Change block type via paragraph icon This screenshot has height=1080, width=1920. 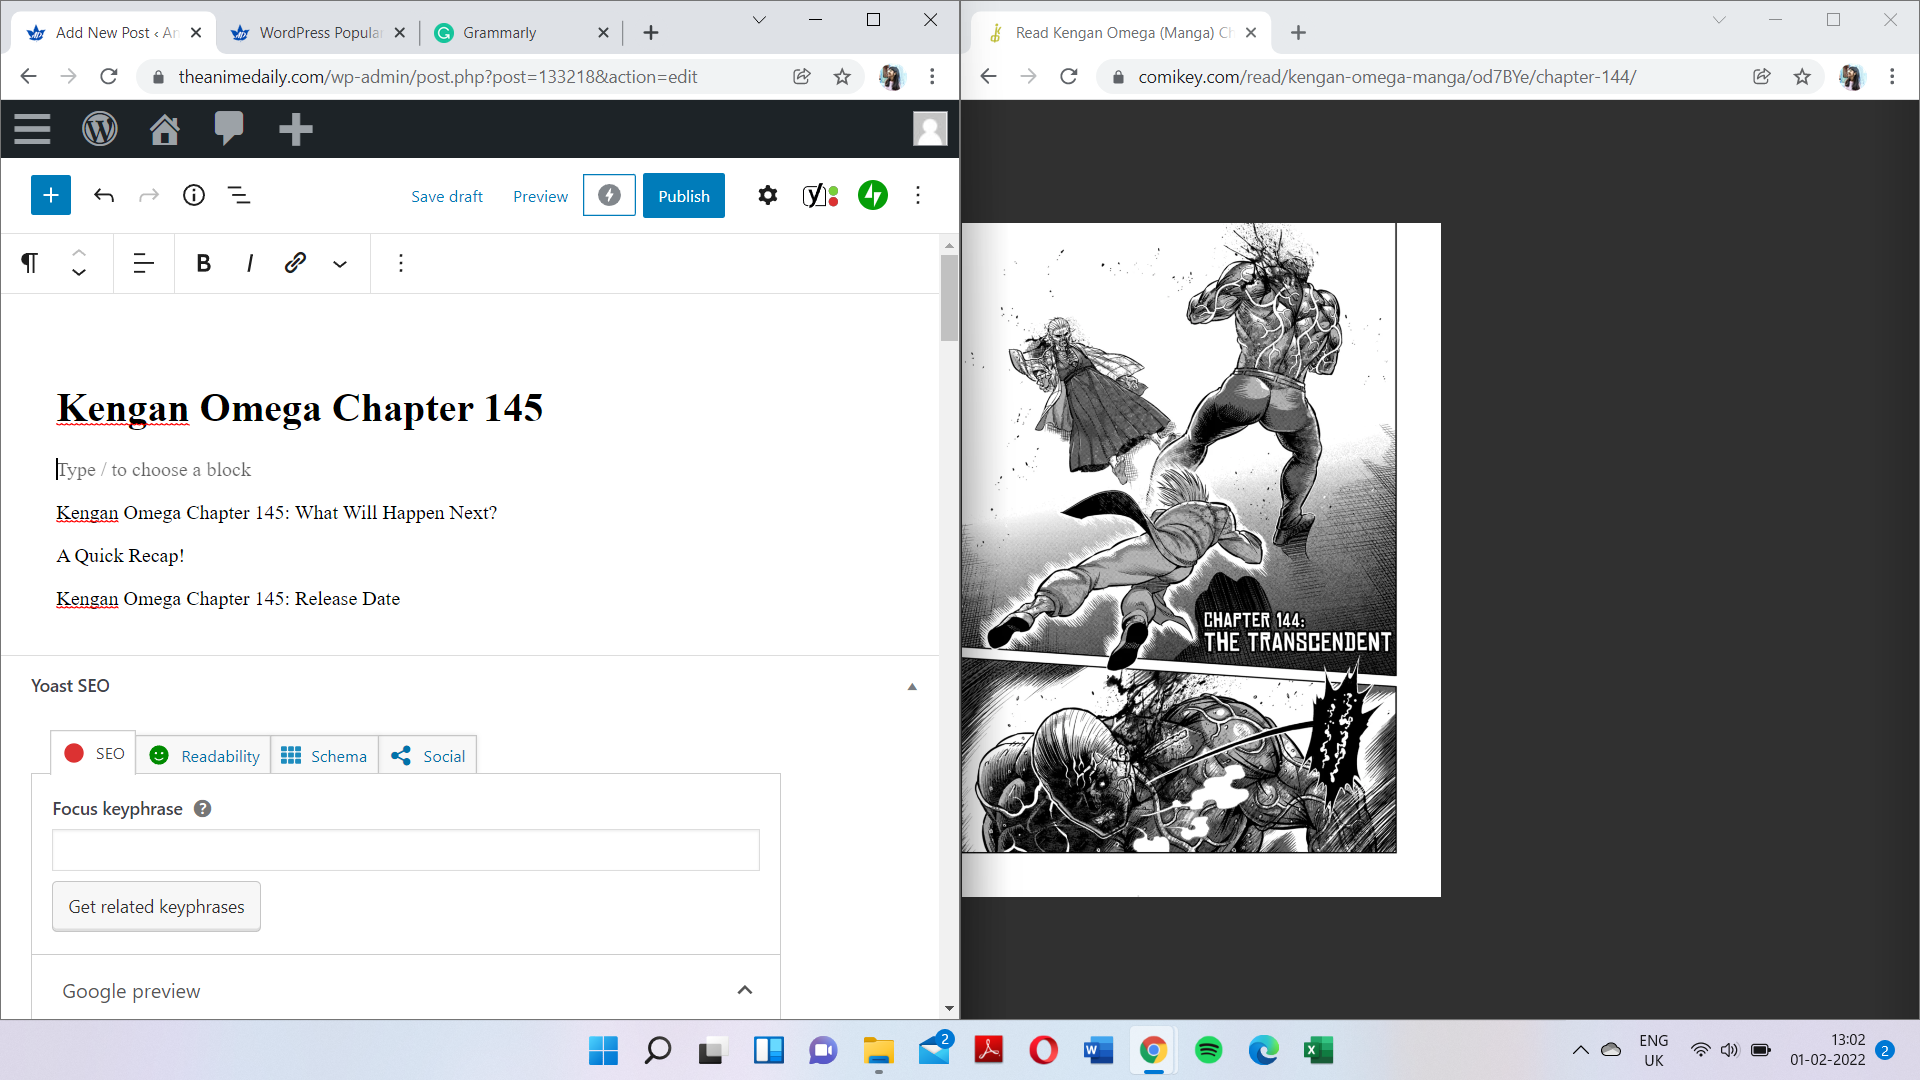click(x=30, y=263)
